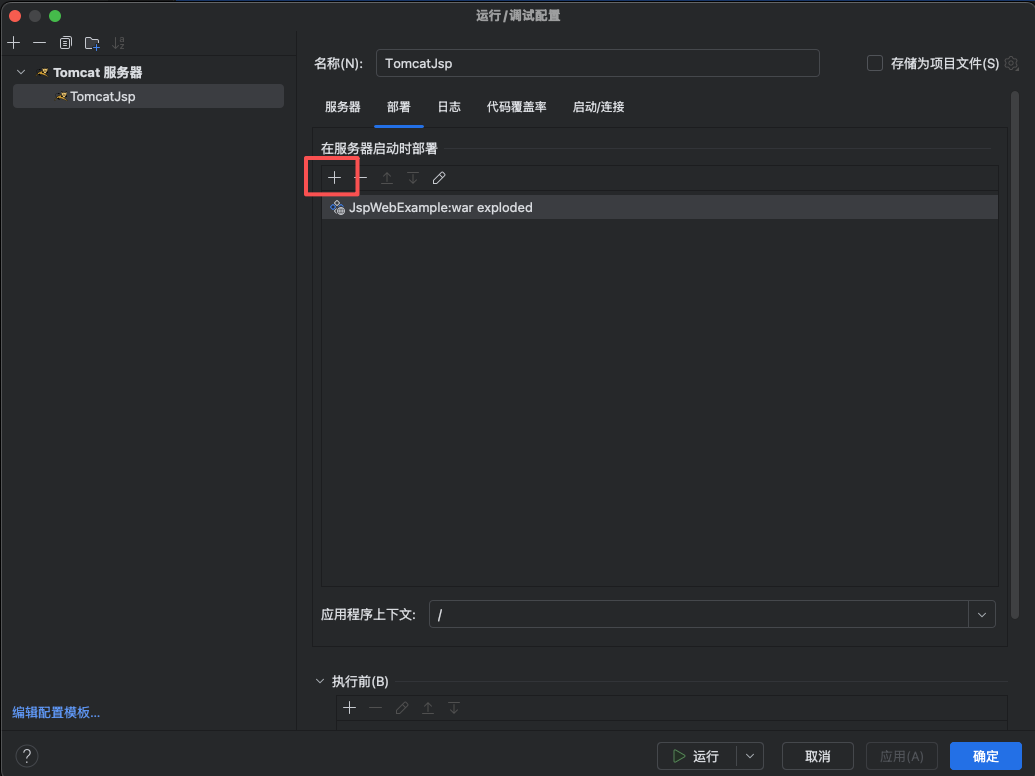The height and width of the screenshot is (776, 1035).
Task: Focus the 名称 input field
Action: [x=597, y=63]
